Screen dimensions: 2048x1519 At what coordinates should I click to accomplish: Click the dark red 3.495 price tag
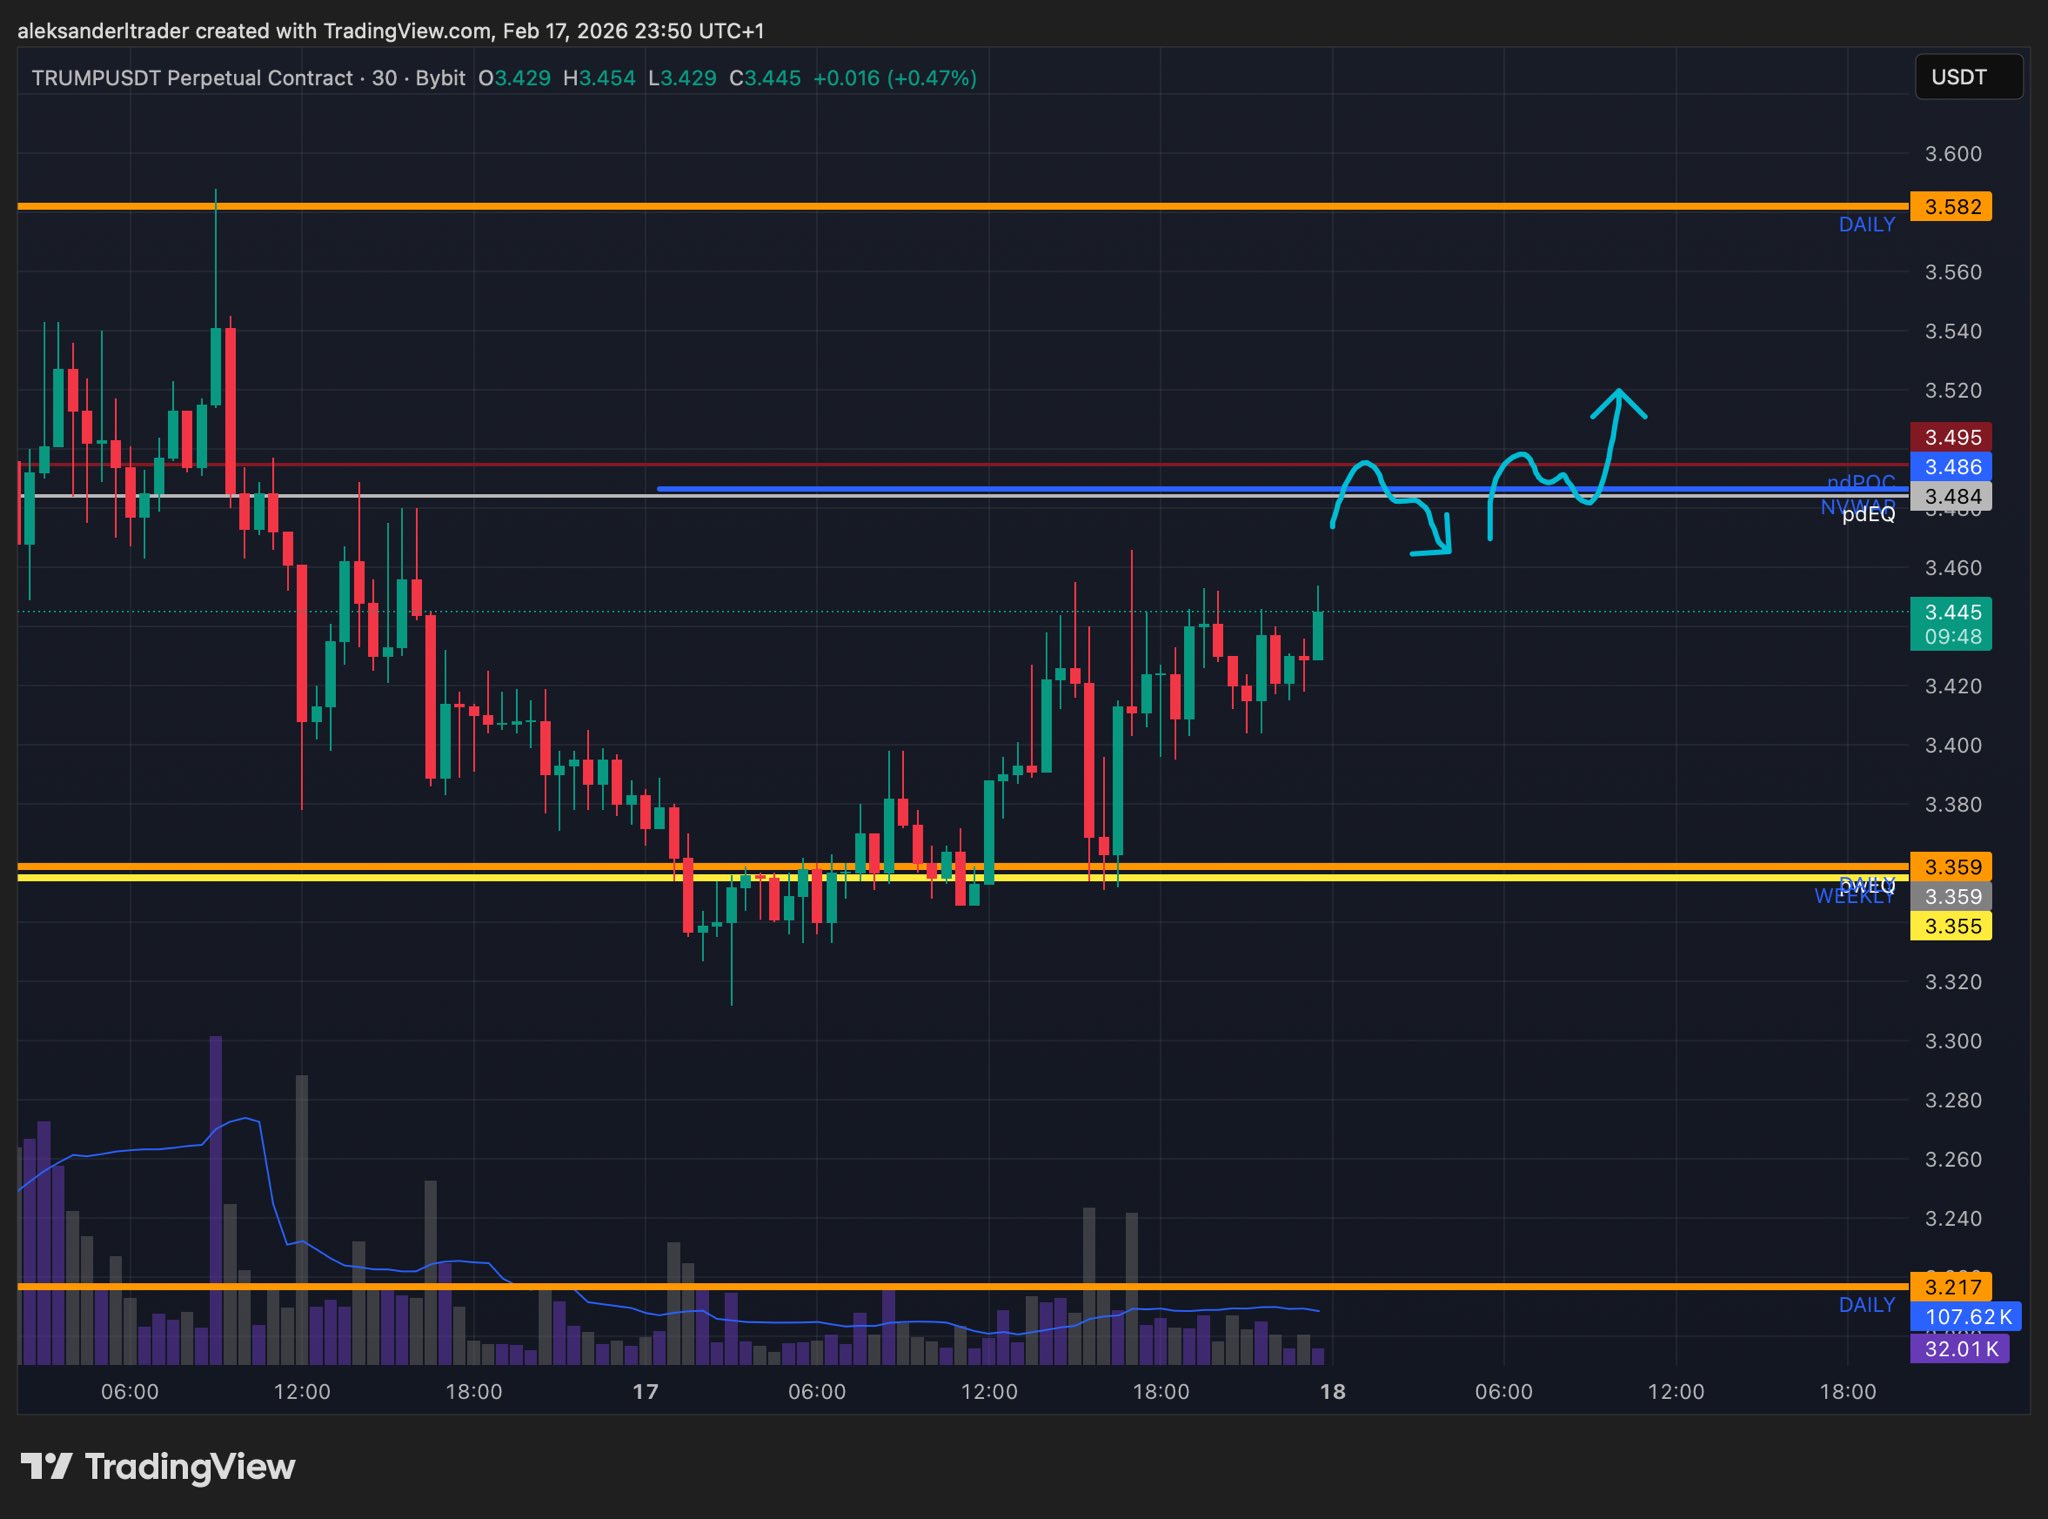pyautogui.click(x=1951, y=437)
